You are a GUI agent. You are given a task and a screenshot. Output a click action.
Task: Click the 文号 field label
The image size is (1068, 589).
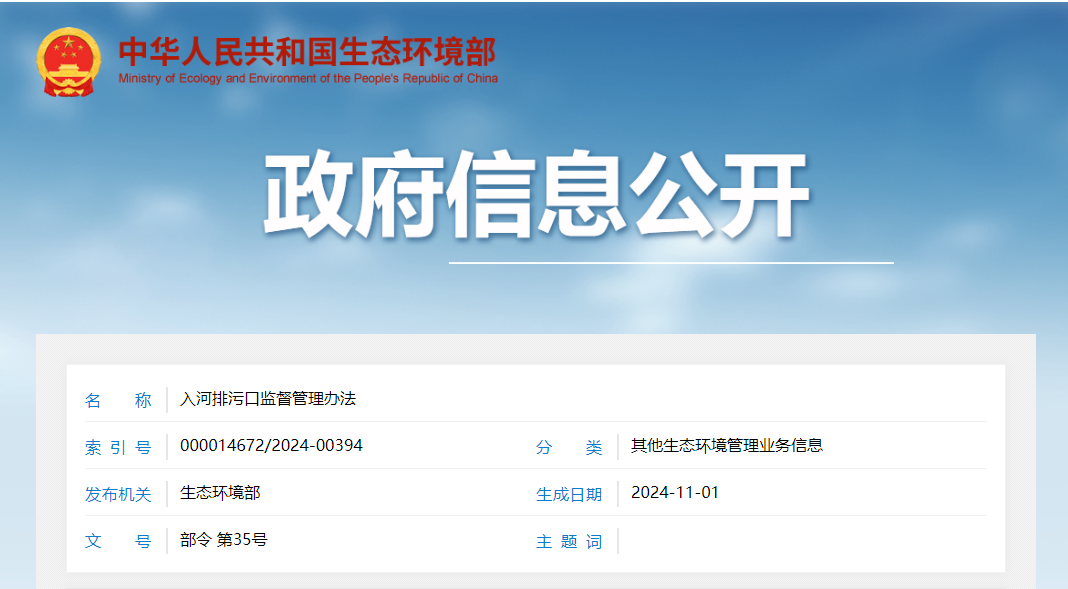pyautogui.click(x=118, y=541)
